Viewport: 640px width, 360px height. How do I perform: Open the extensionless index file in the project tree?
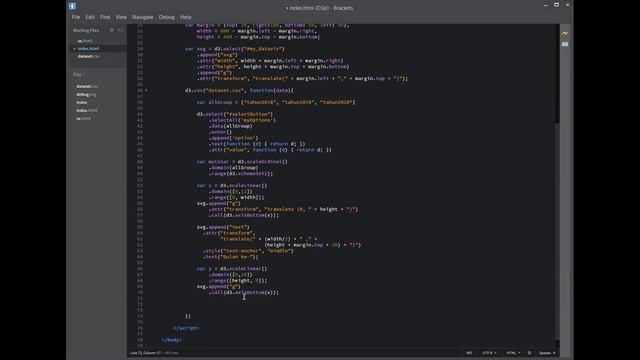pos(82,102)
